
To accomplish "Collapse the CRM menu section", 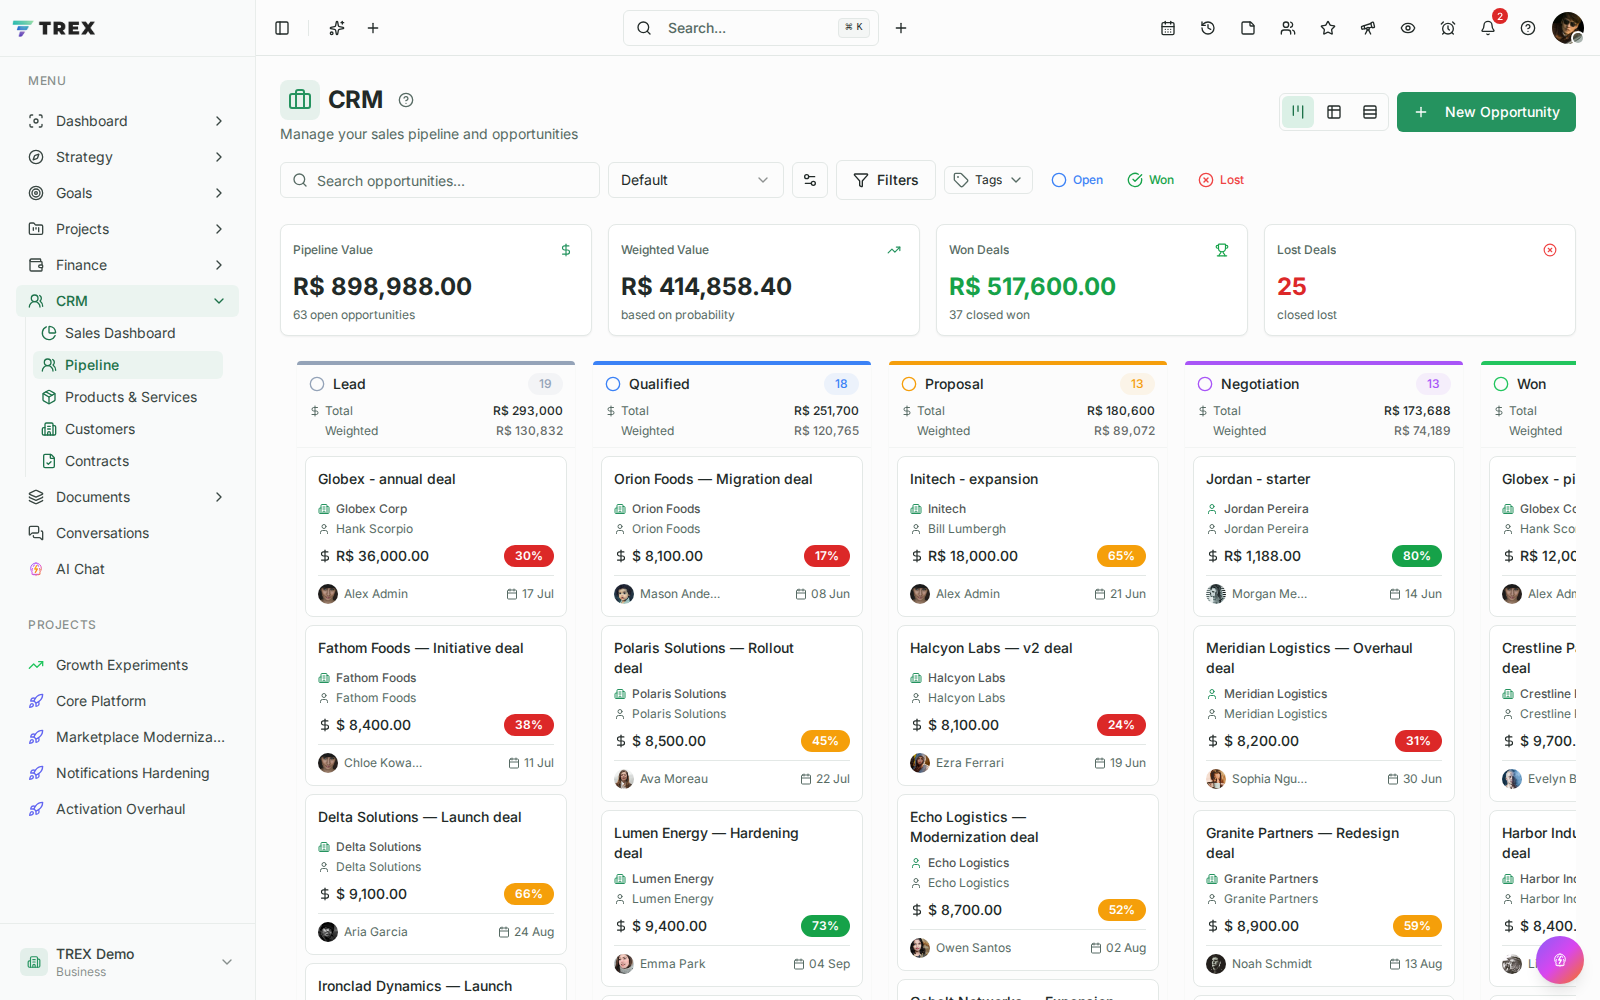I will (219, 301).
